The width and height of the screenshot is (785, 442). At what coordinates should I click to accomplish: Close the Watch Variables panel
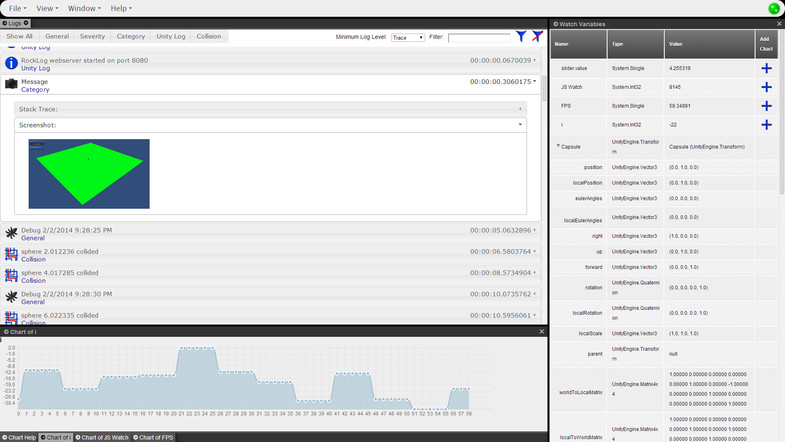point(779,24)
